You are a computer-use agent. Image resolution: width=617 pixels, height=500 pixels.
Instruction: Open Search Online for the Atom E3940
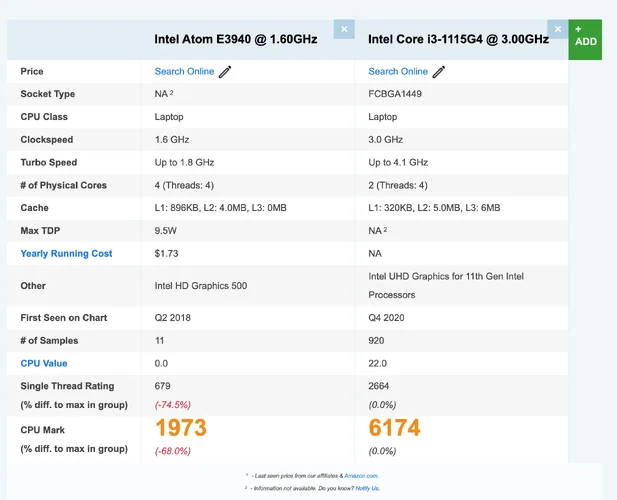click(x=184, y=71)
